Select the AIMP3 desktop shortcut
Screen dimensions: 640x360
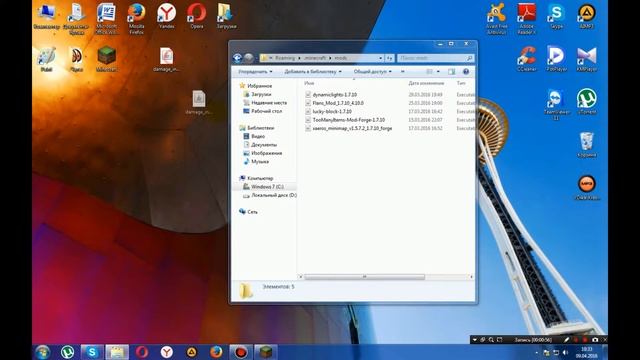587,15
